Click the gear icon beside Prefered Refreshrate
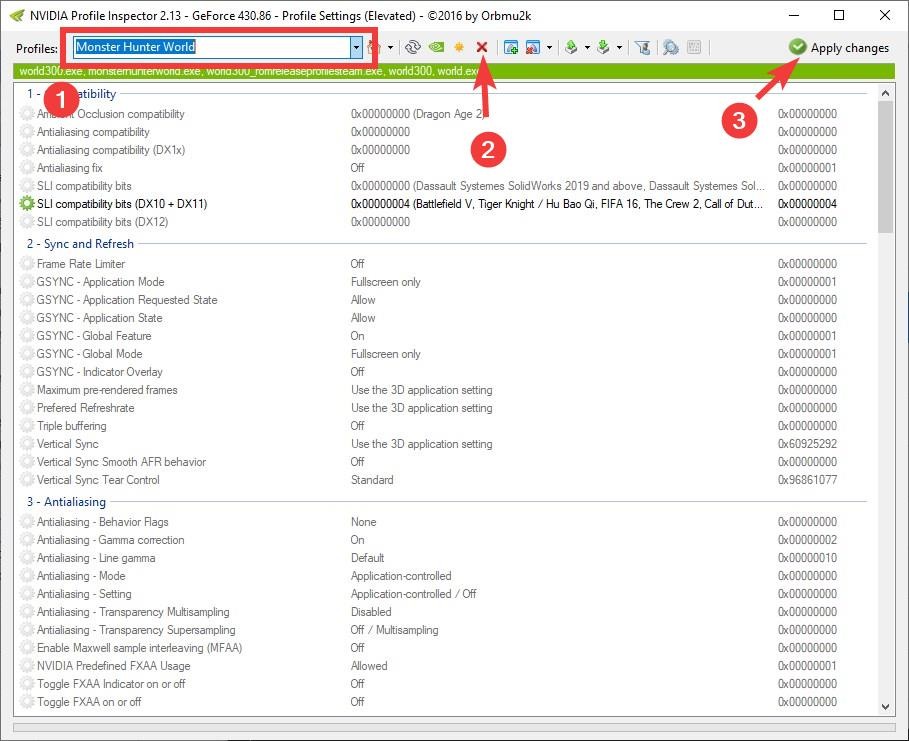 pyautogui.click(x=27, y=408)
